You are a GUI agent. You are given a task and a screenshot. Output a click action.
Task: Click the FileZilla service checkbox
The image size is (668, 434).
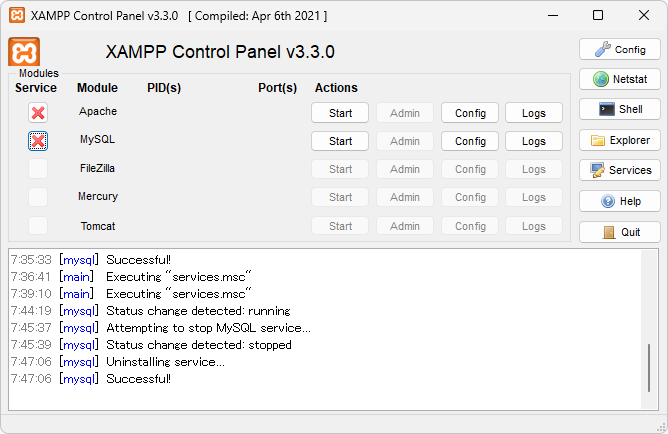click(38, 169)
